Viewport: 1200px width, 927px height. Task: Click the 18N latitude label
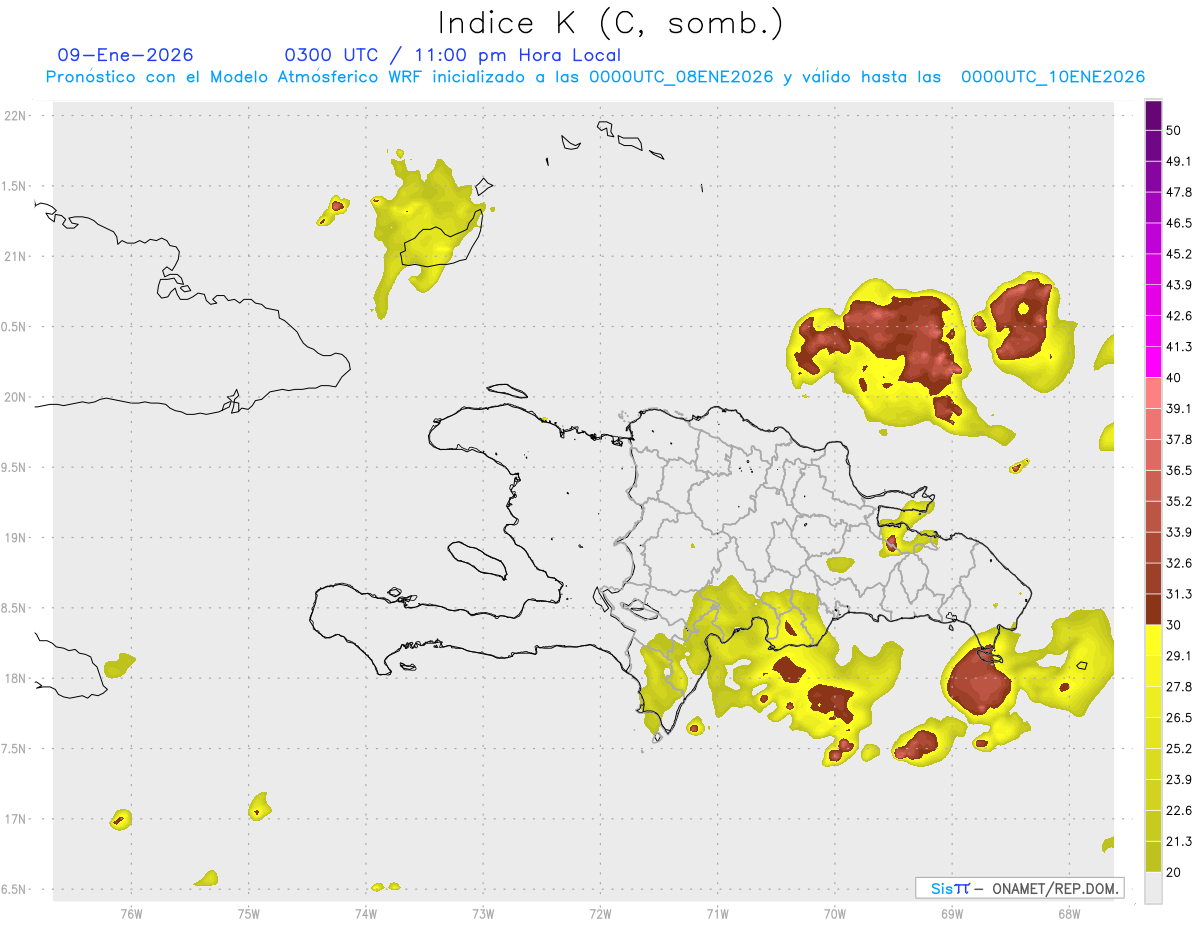15,678
